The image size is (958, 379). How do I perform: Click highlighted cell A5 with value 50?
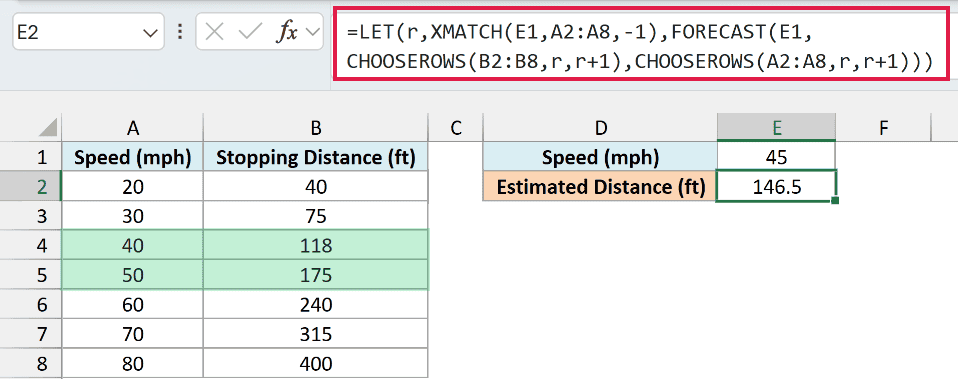pos(133,275)
